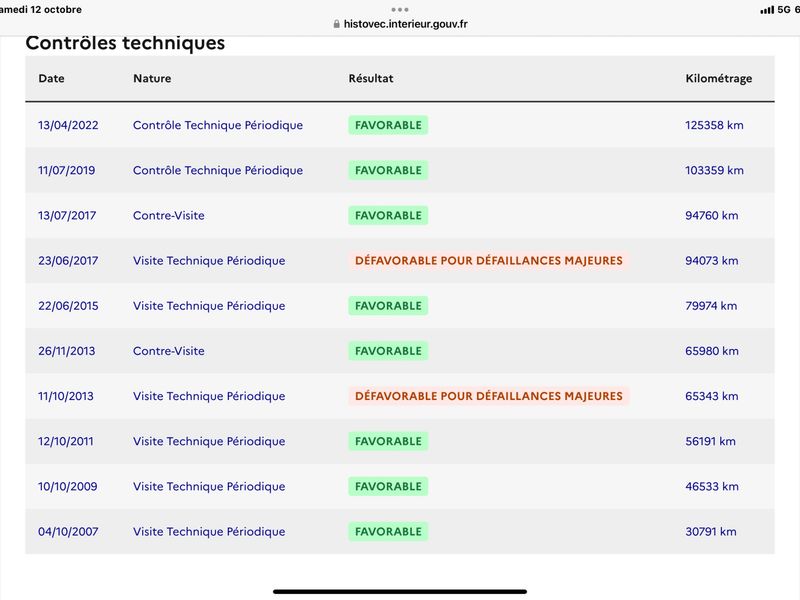Select the Résultat column header

(x=371, y=79)
